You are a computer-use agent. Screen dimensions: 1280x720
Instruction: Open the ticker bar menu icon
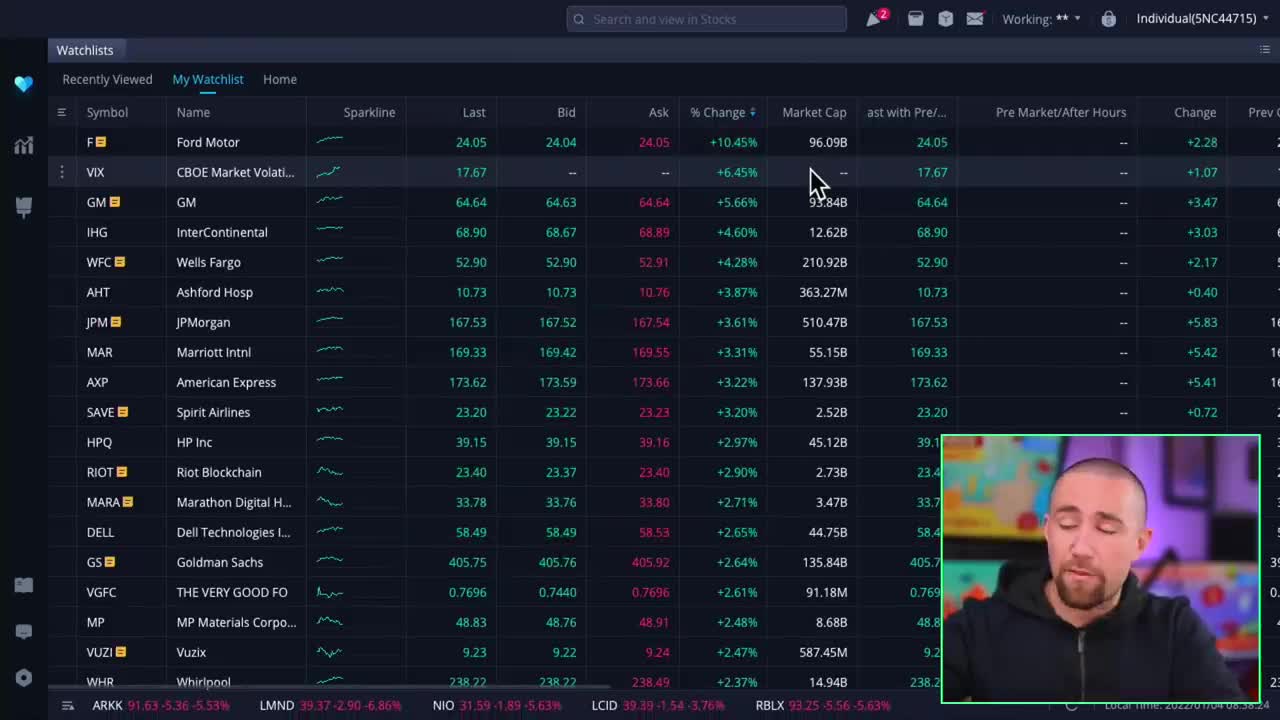(67, 705)
